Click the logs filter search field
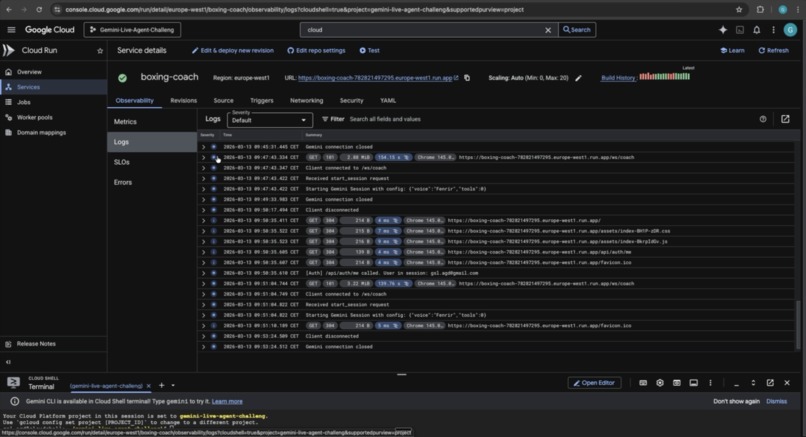The height and width of the screenshot is (437, 806). (550, 119)
